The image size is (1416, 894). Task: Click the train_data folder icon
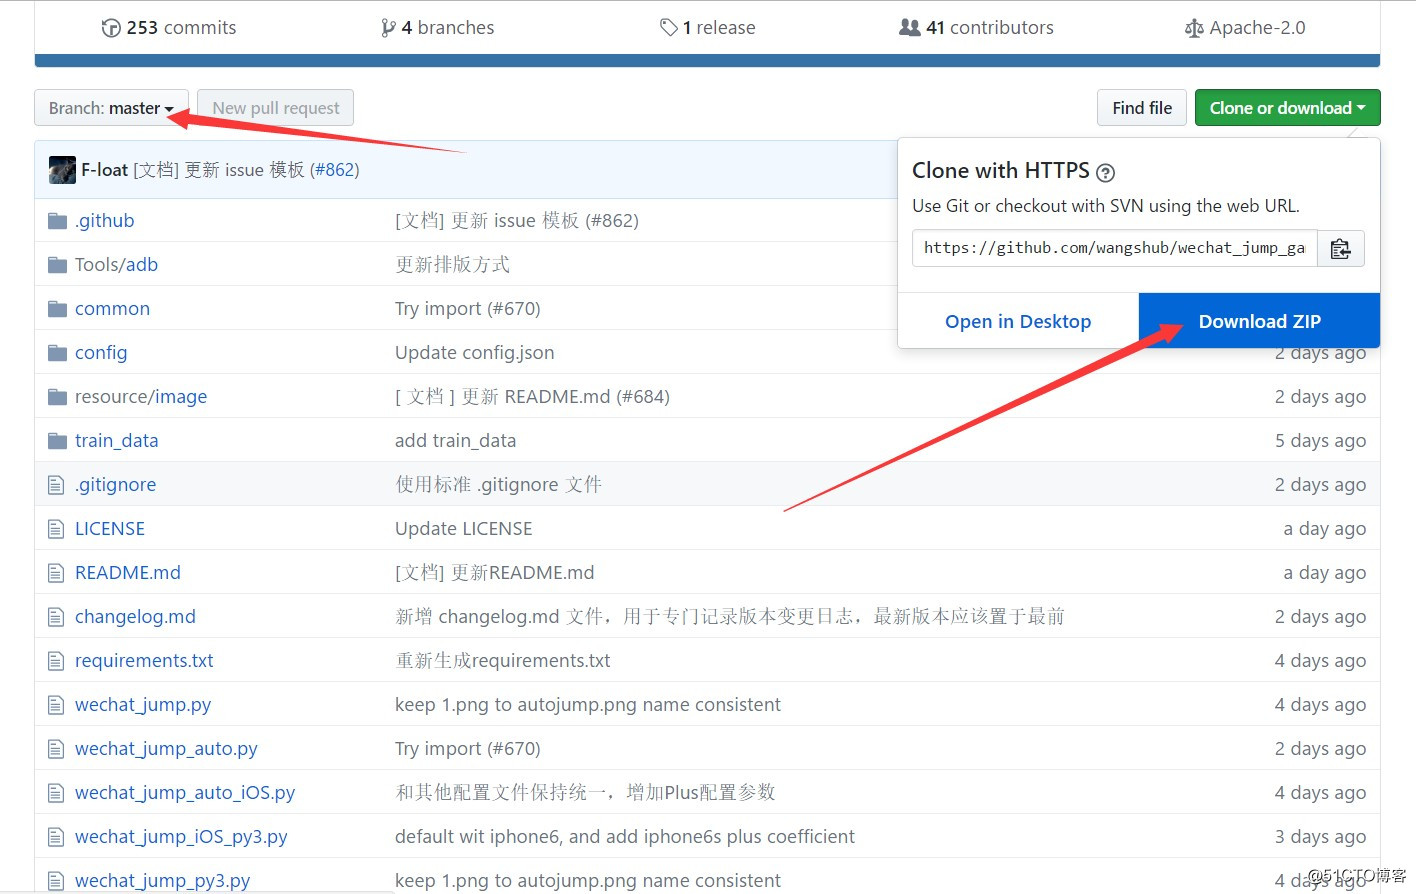[x=57, y=441]
